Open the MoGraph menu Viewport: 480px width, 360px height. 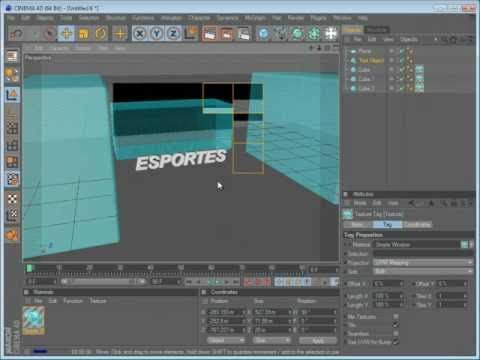click(255, 18)
